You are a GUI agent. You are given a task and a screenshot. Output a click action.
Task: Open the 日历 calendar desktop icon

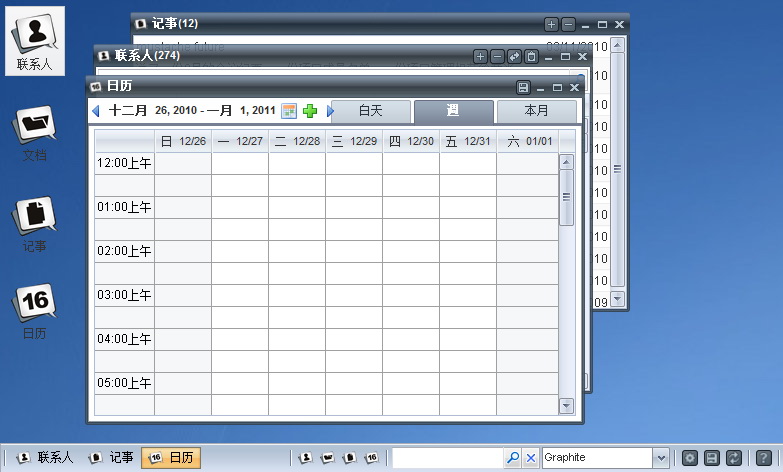(x=34, y=309)
